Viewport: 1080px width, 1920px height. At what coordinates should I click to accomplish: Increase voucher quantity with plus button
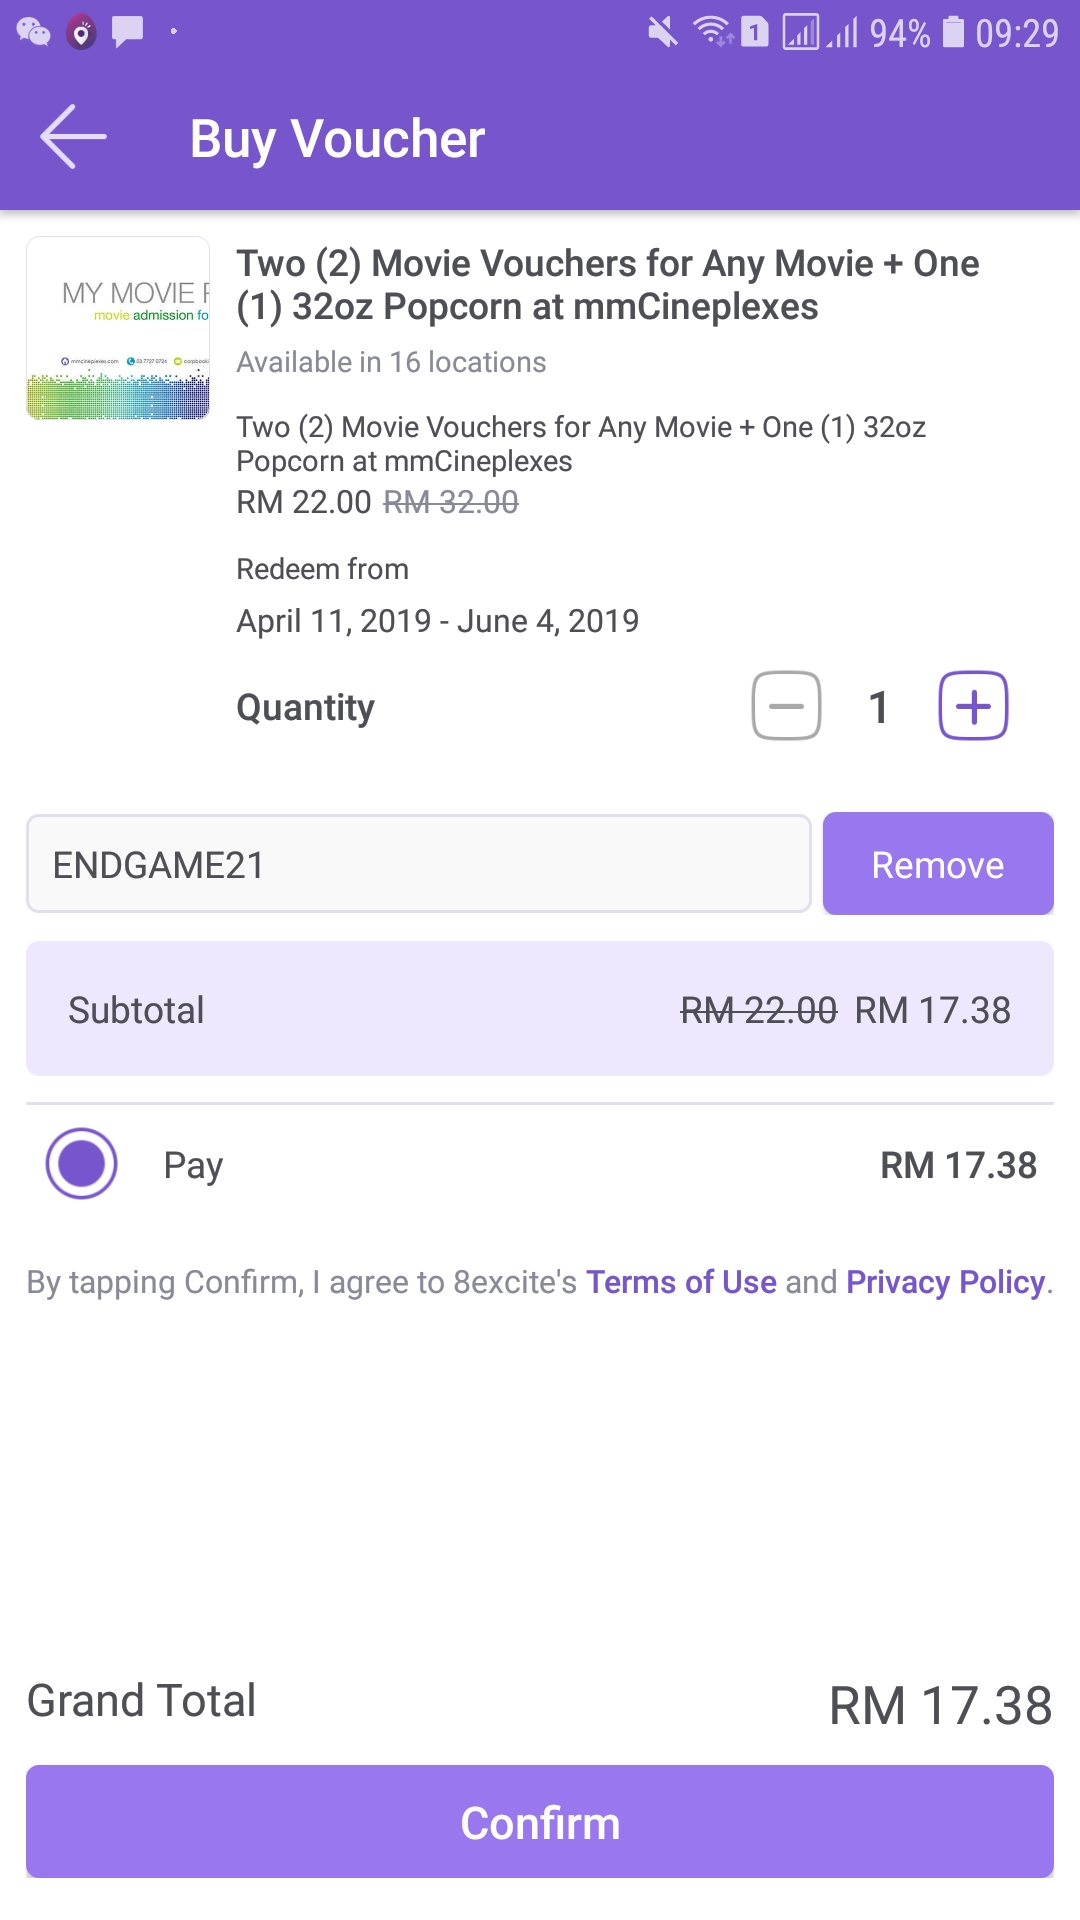[973, 706]
